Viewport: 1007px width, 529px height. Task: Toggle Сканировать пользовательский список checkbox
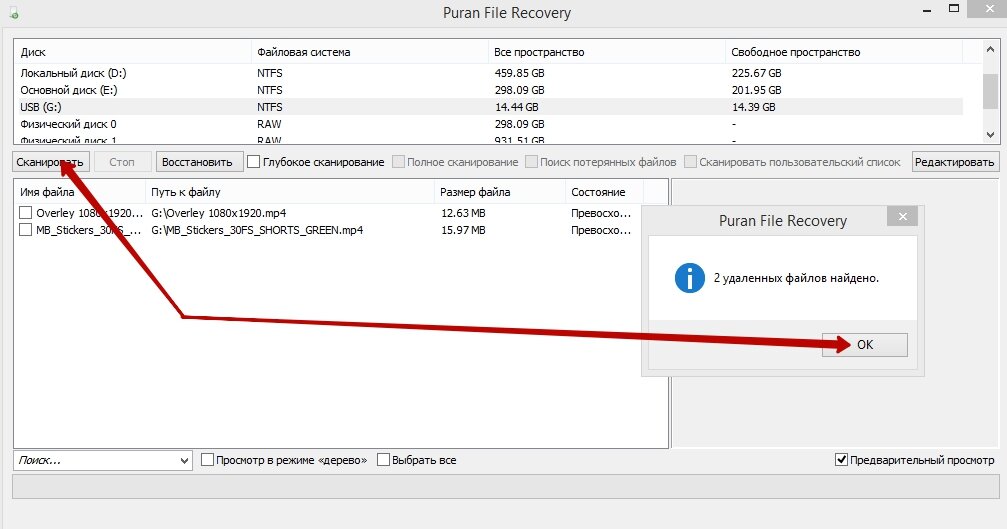[x=690, y=162]
